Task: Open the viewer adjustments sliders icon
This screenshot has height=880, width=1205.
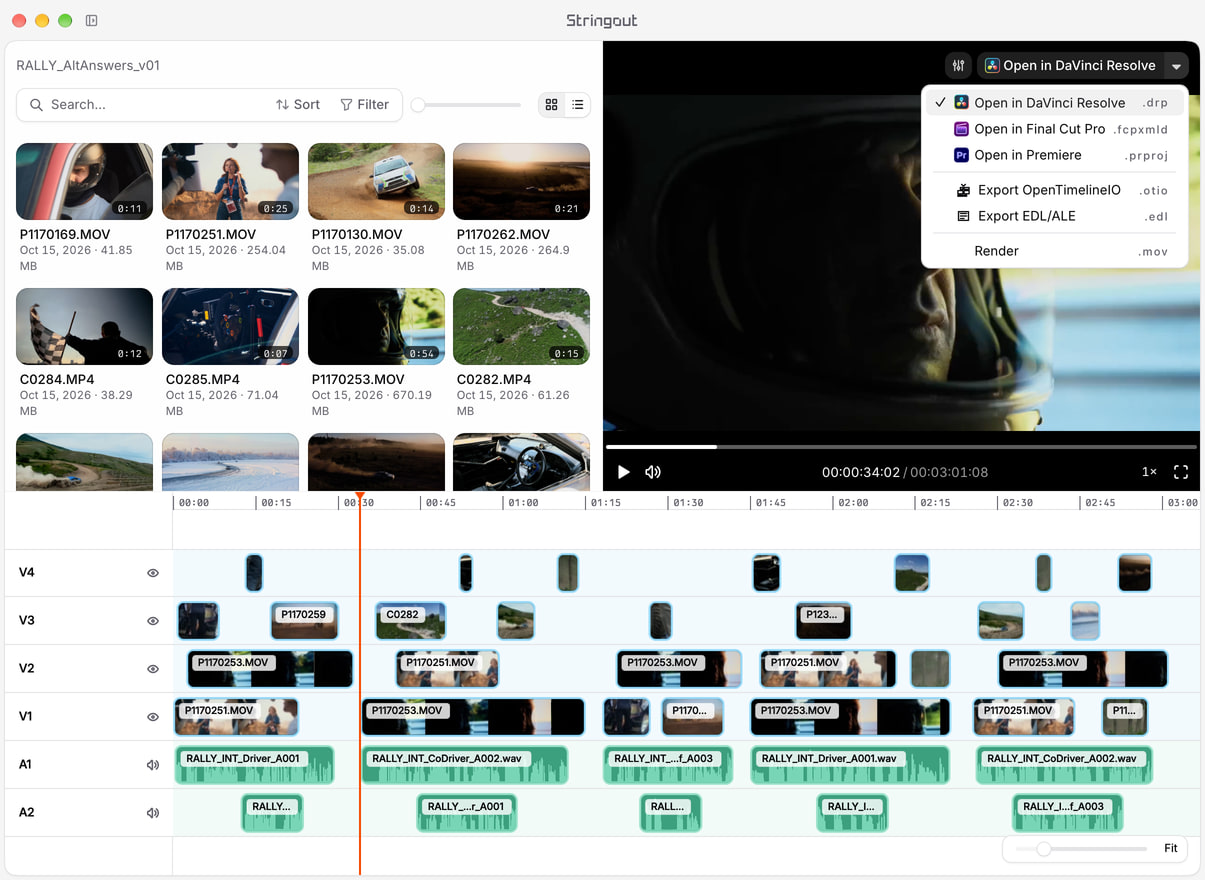Action: pos(958,66)
